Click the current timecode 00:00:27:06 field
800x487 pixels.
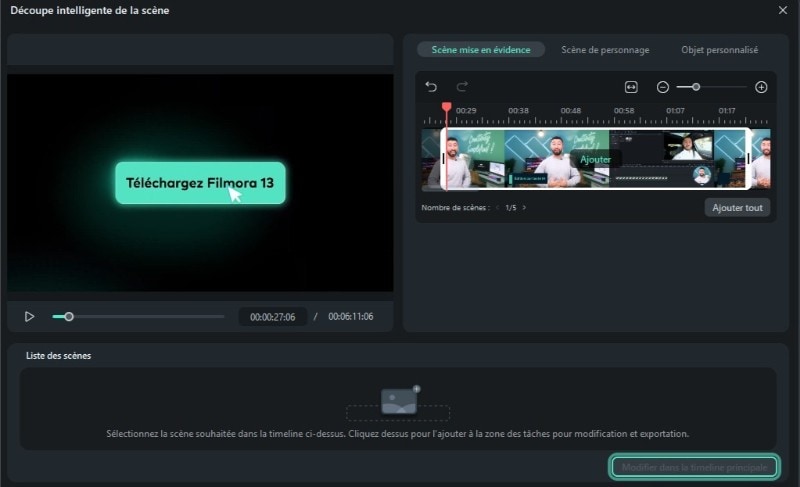click(x=272, y=317)
